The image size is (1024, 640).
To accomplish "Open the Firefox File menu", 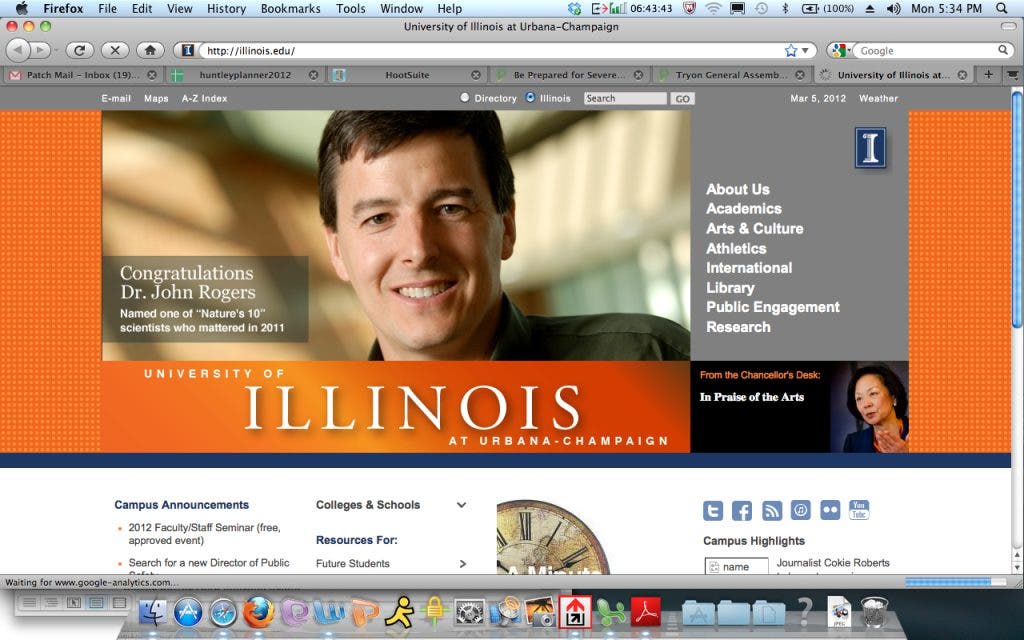I will pos(108,8).
